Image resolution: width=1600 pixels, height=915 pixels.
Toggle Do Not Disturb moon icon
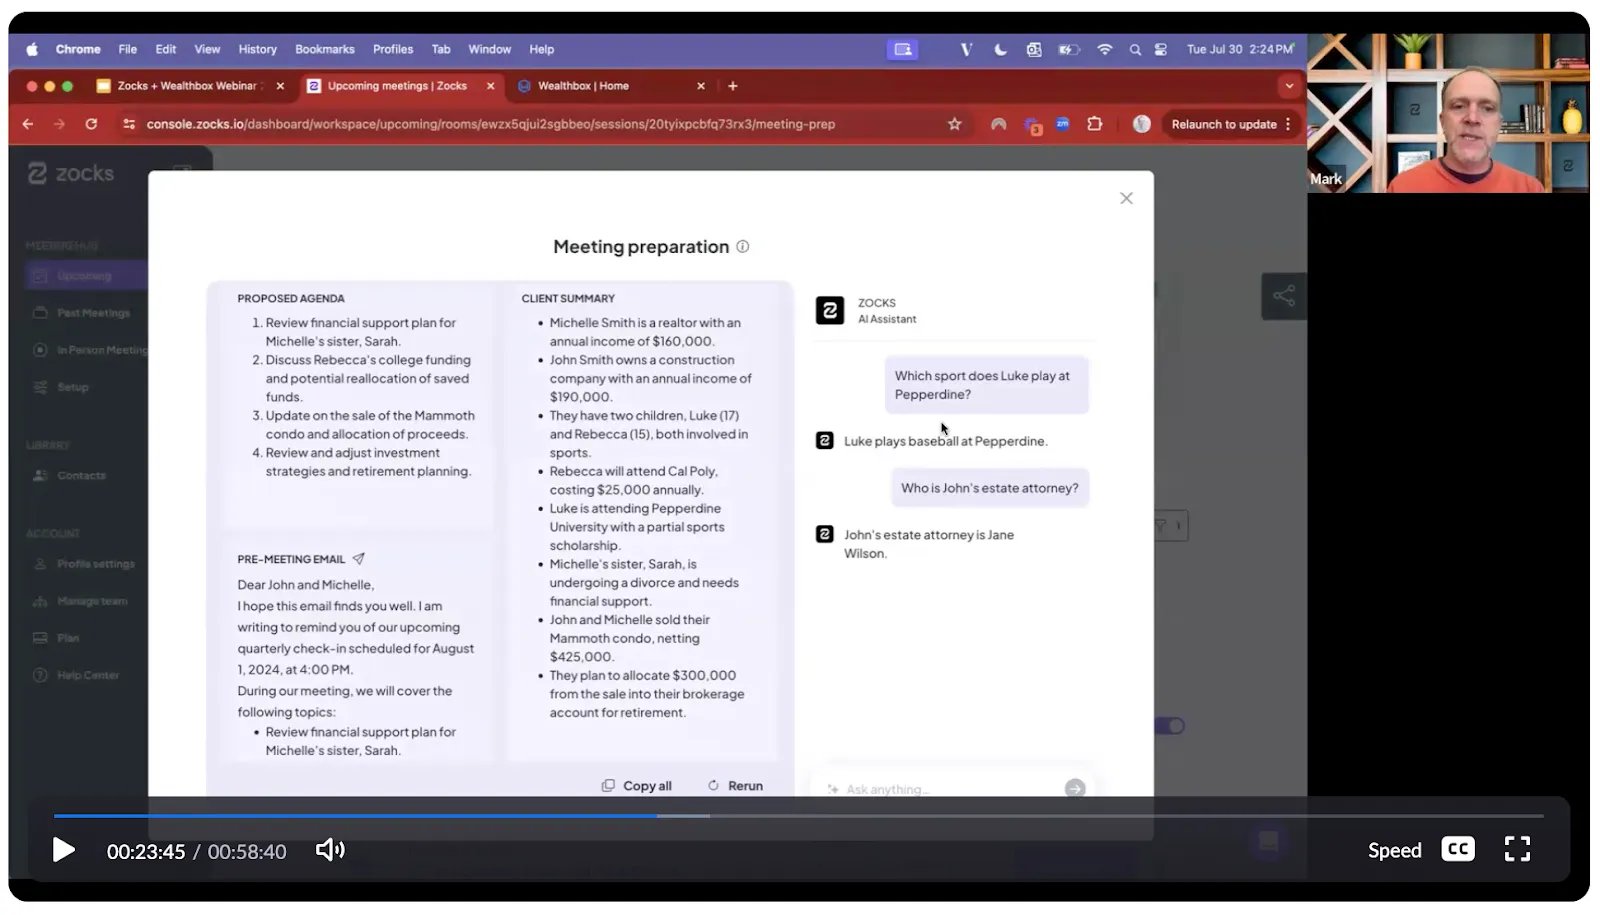point(1000,49)
